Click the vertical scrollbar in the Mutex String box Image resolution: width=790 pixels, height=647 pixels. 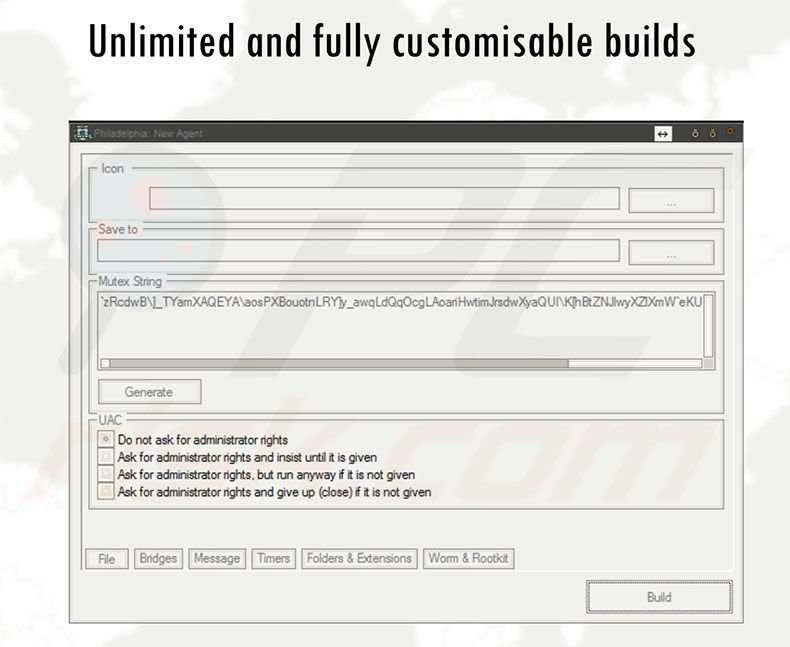[708, 326]
